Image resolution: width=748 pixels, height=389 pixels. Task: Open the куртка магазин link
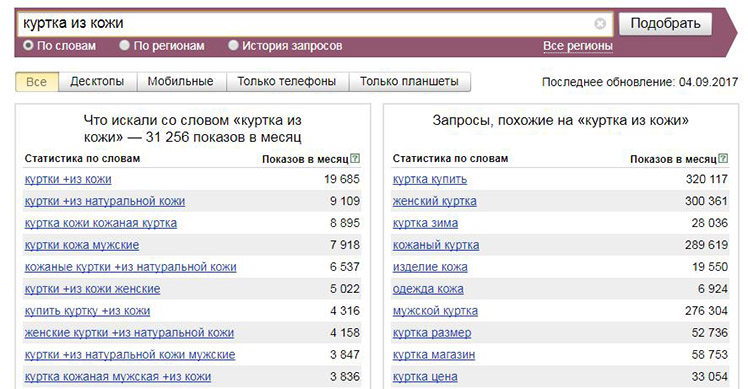pyautogui.click(x=434, y=355)
